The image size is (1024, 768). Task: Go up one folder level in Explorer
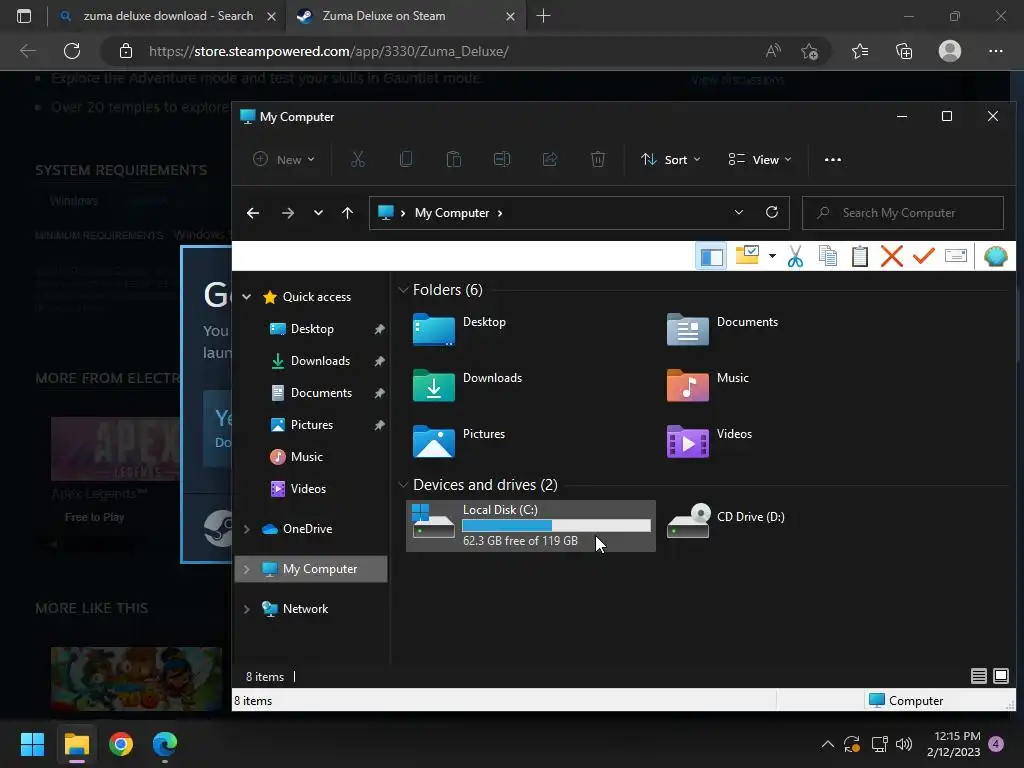(347, 213)
